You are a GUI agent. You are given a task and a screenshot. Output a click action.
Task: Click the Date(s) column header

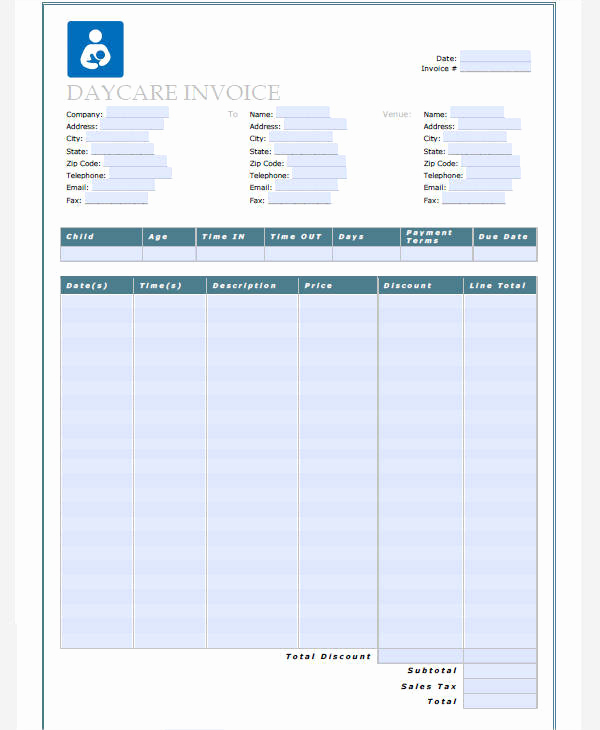tap(97, 285)
